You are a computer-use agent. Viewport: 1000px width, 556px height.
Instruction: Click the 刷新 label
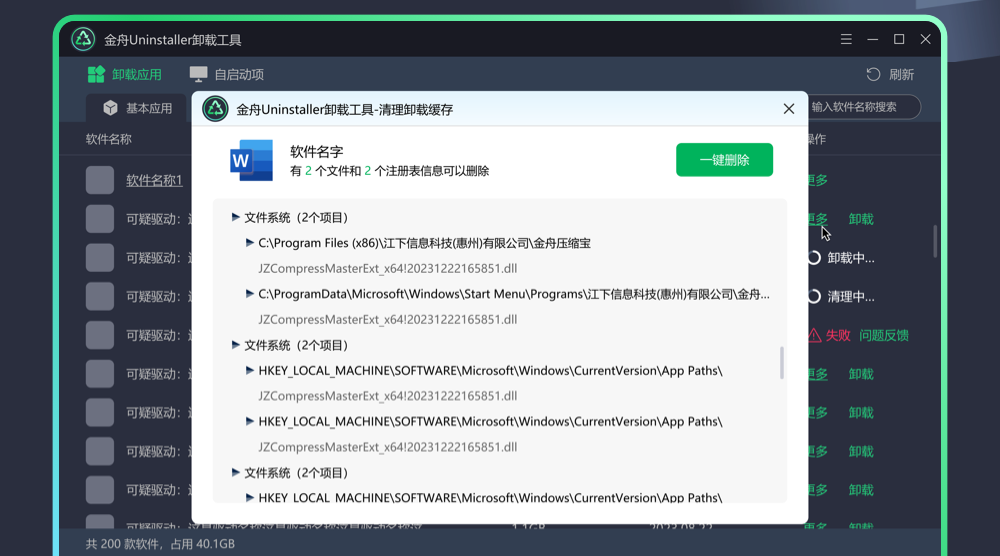(x=902, y=75)
